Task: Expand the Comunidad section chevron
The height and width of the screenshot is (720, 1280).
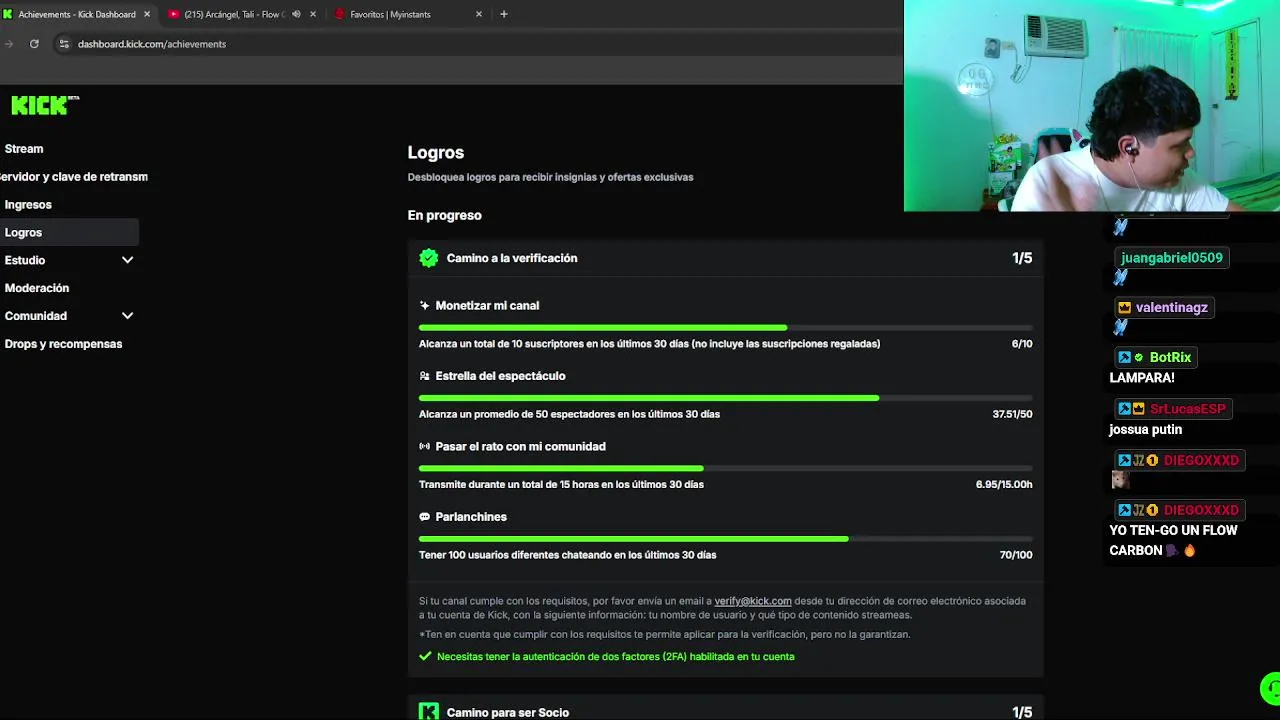Action: (x=127, y=316)
